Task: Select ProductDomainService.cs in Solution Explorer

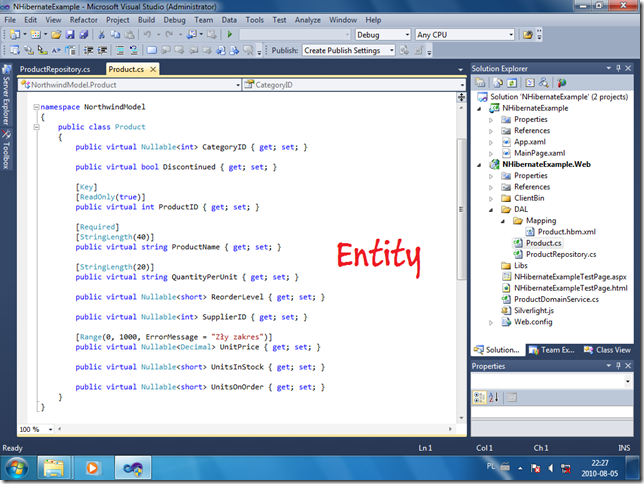Action: coord(556,300)
